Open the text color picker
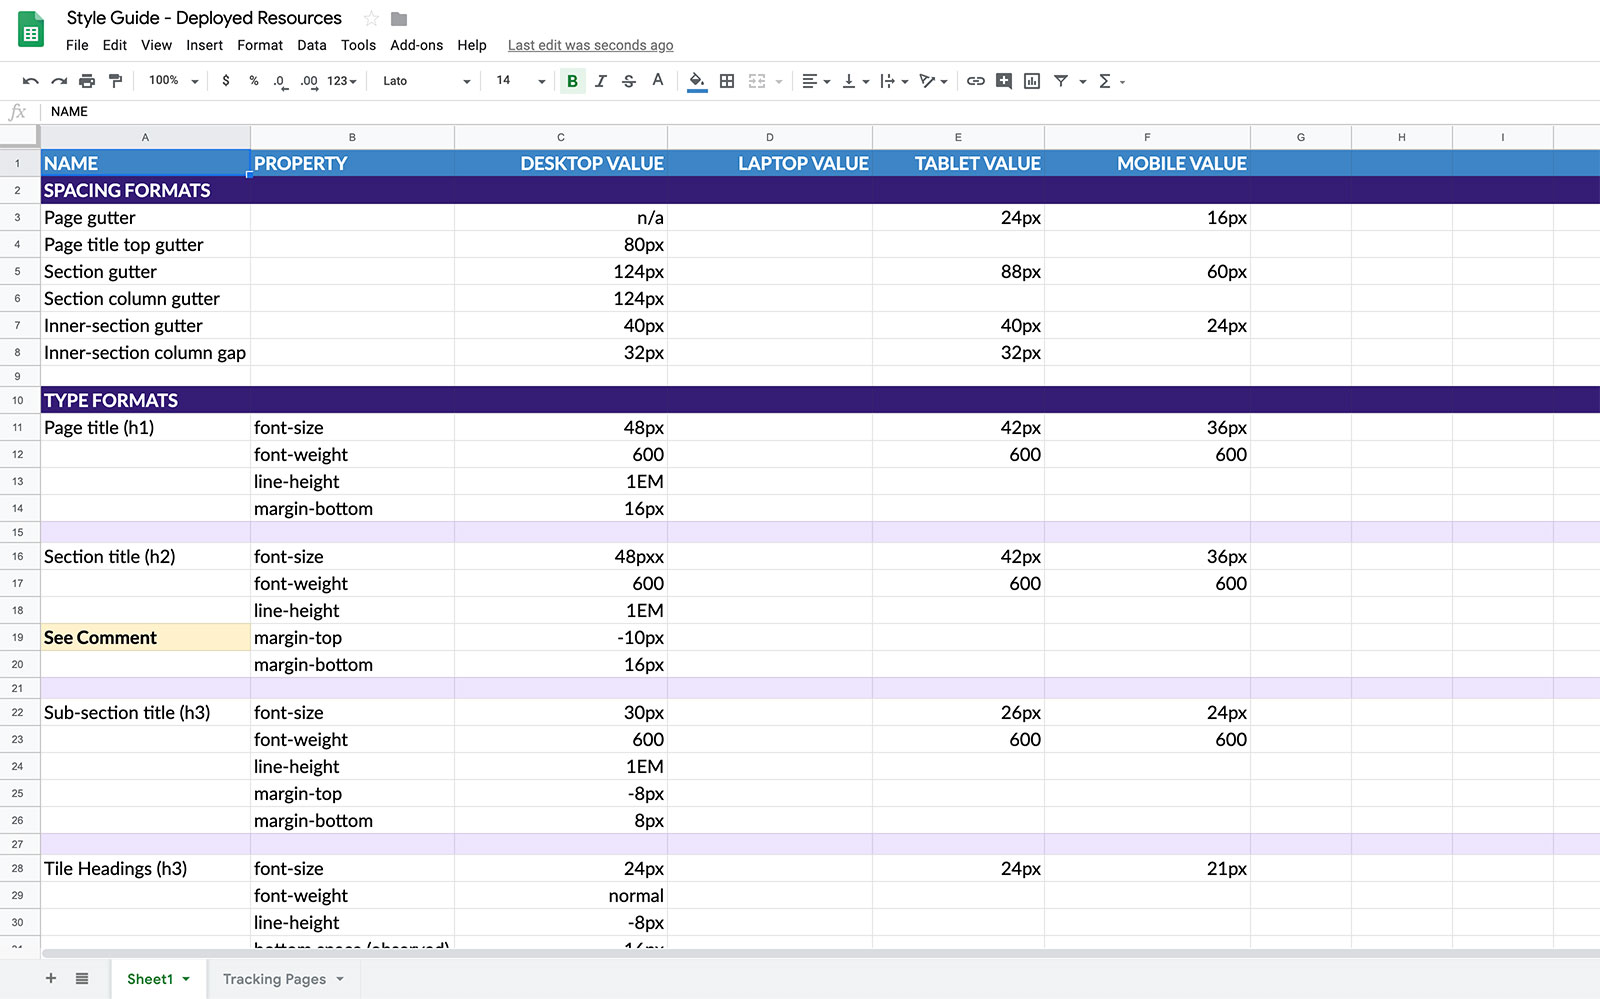Image resolution: width=1600 pixels, height=999 pixels. [x=657, y=81]
